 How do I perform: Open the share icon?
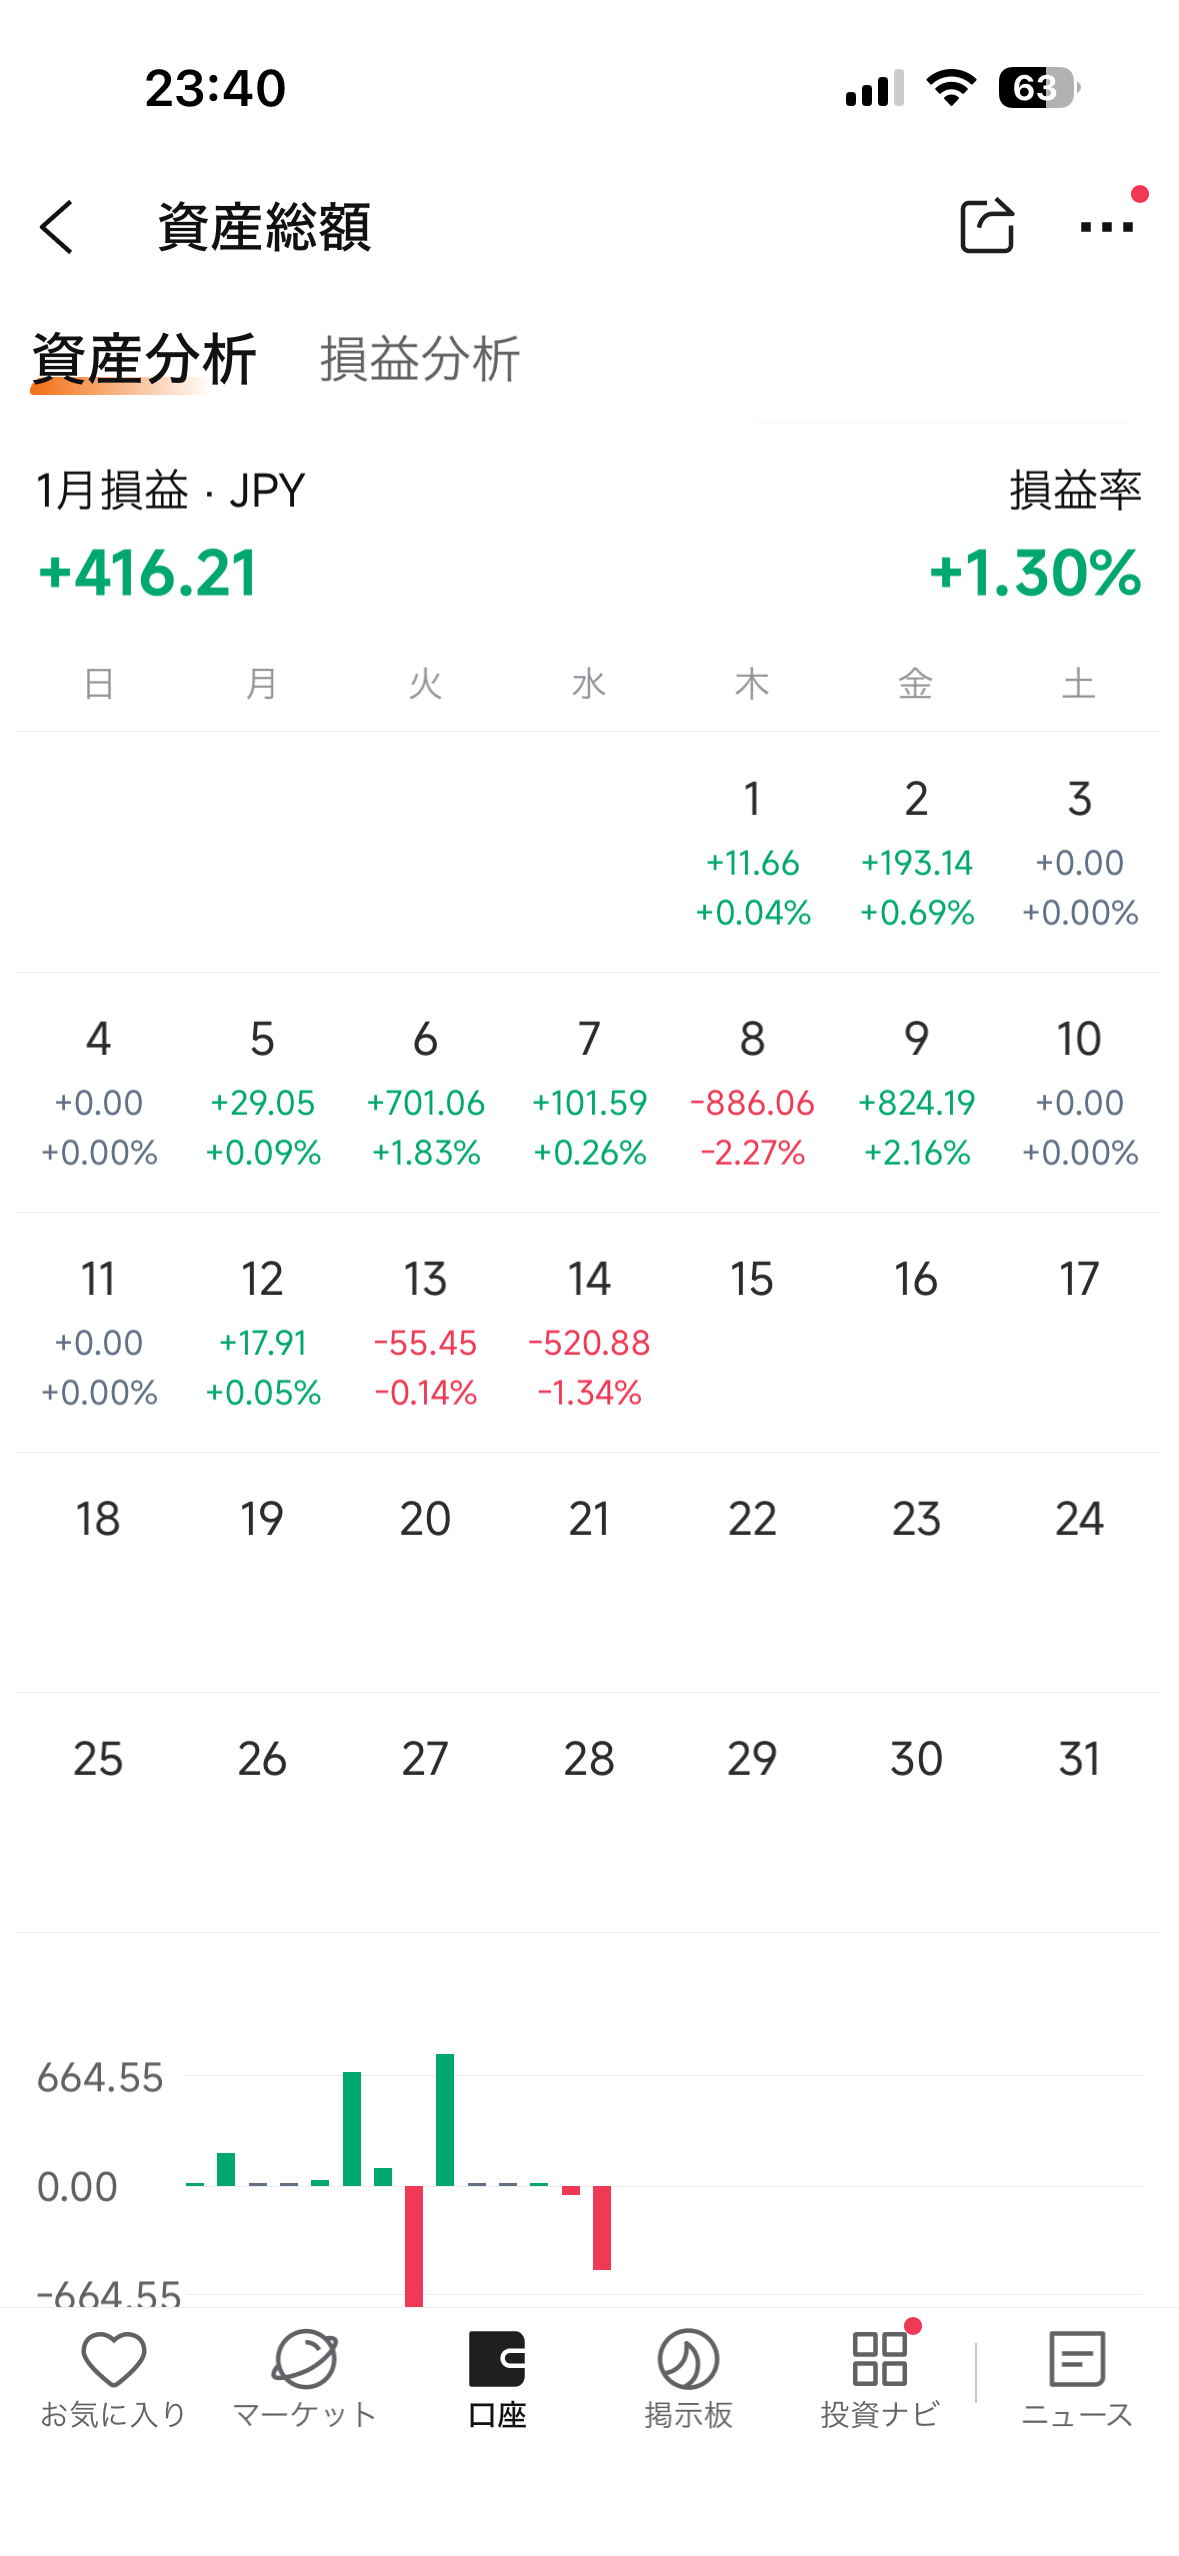(x=986, y=226)
